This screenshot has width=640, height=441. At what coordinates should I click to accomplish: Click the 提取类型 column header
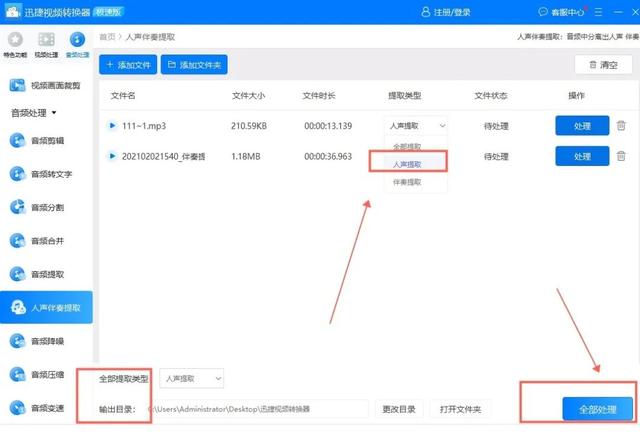click(x=404, y=96)
